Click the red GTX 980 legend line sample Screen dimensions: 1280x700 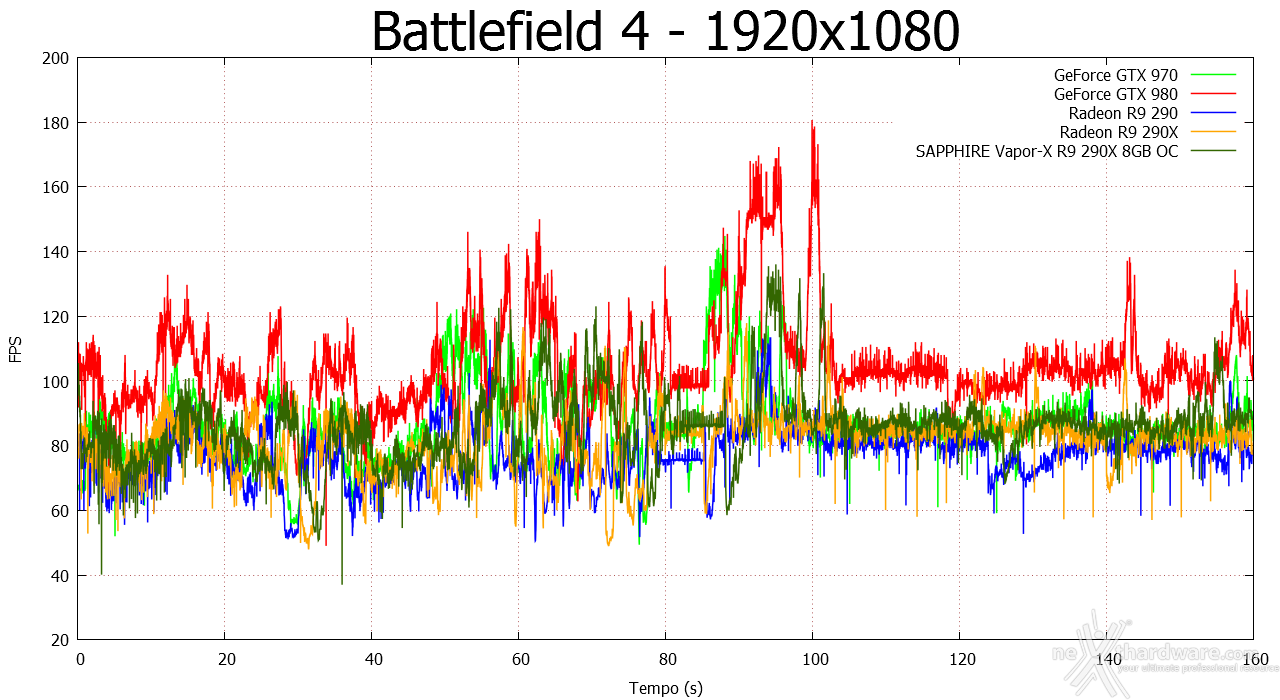(1212, 94)
